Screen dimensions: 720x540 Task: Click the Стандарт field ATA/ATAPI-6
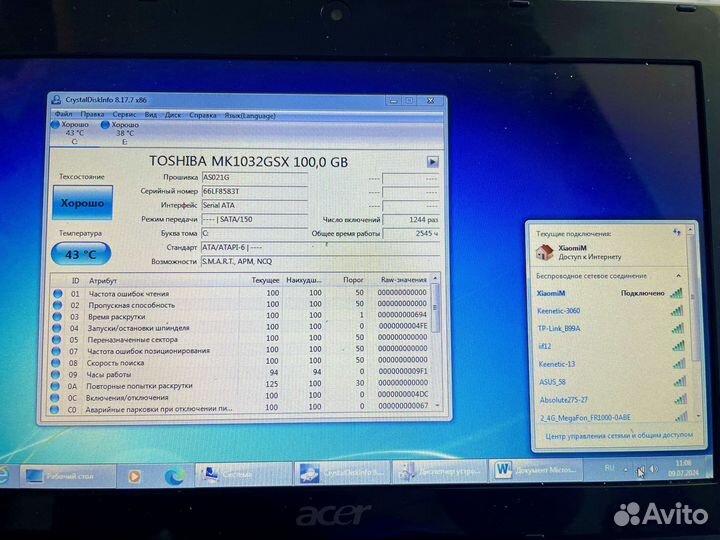click(x=320, y=248)
